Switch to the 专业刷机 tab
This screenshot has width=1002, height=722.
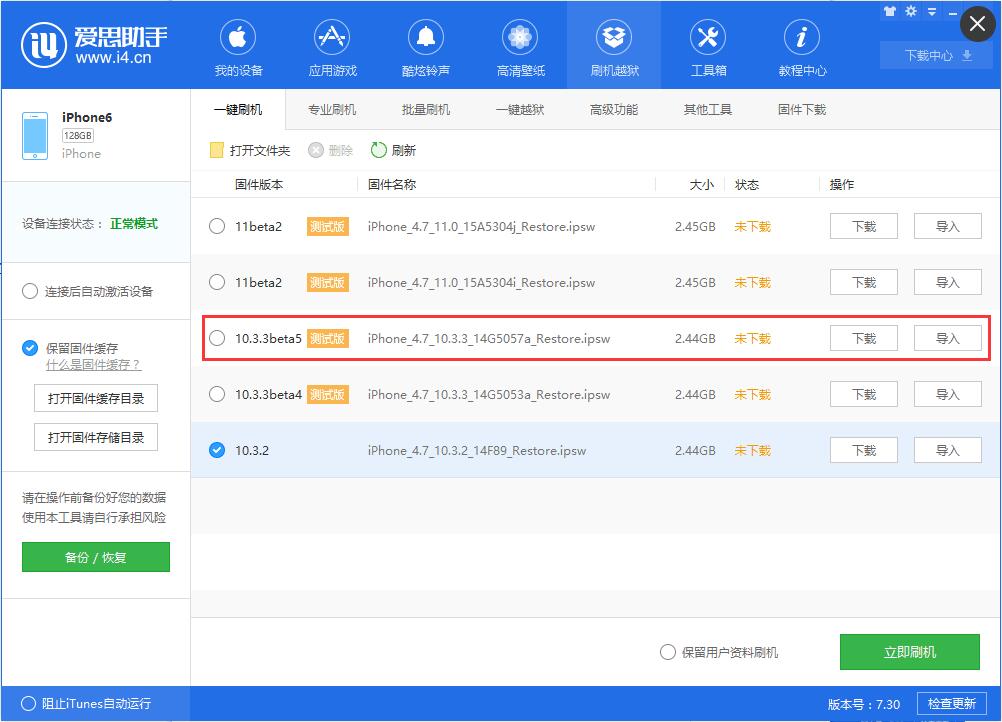coord(330,110)
